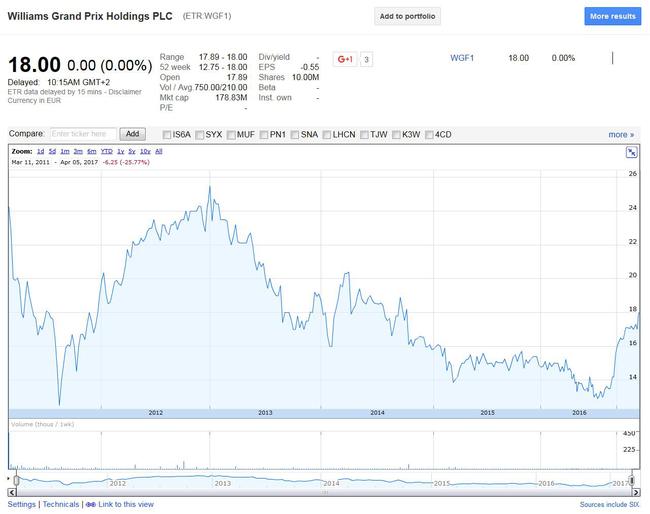This screenshot has height=514, width=650.
Task: Toggle the SYX comparison checkbox
Action: coord(200,135)
